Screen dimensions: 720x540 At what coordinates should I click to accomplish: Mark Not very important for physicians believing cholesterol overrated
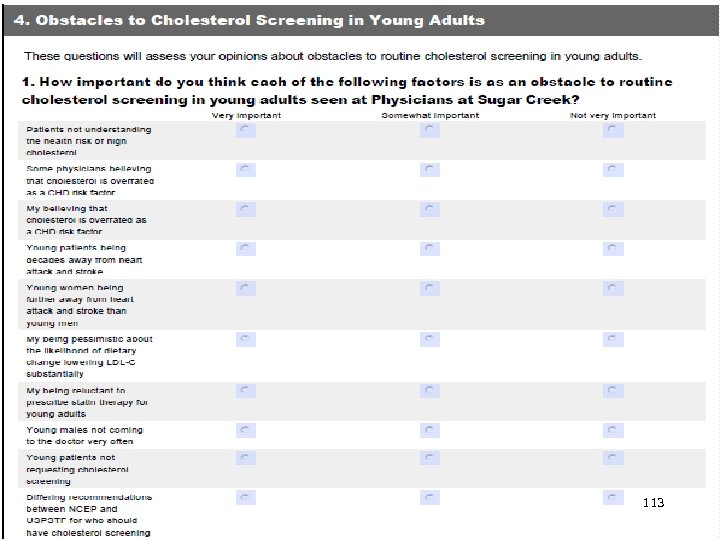pos(610,170)
